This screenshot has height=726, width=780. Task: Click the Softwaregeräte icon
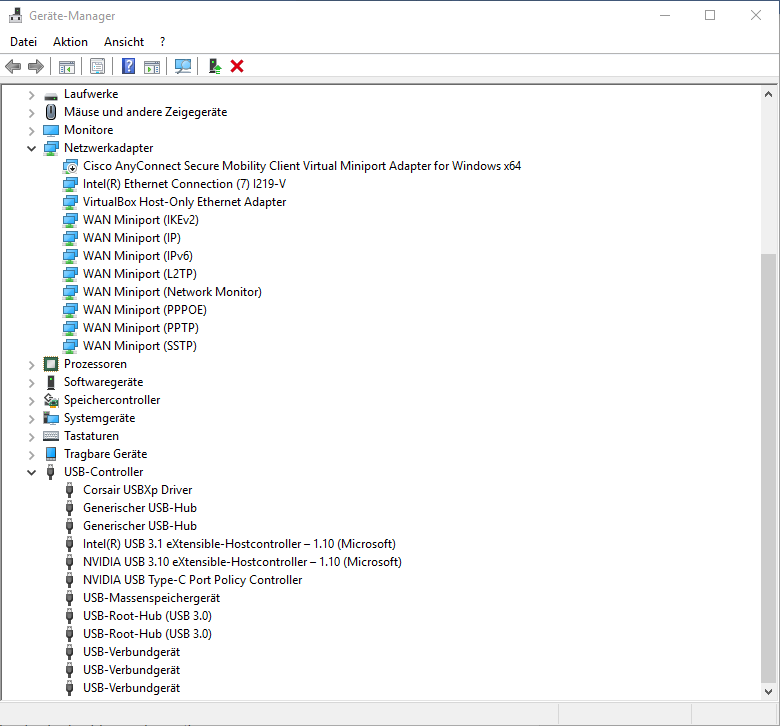[x=51, y=382]
